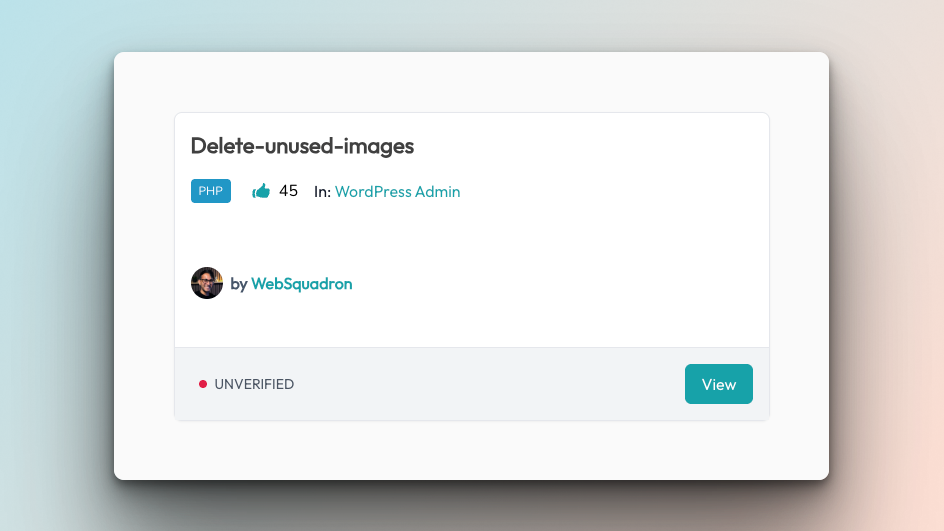This screenshot has height=531, width=944.
Task: Visit the WebSquadron author profile link
Action: point(302,284)
